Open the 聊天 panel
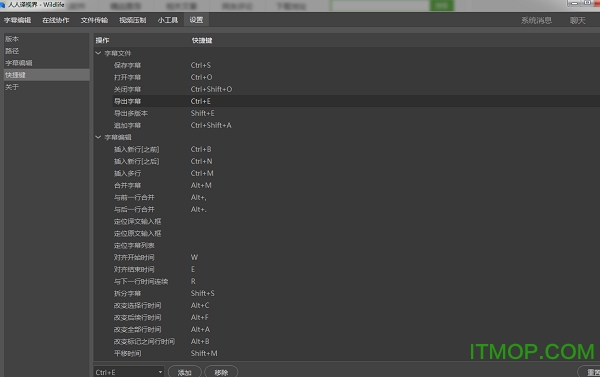Screen dimensions: 600x377 [577, 21]
